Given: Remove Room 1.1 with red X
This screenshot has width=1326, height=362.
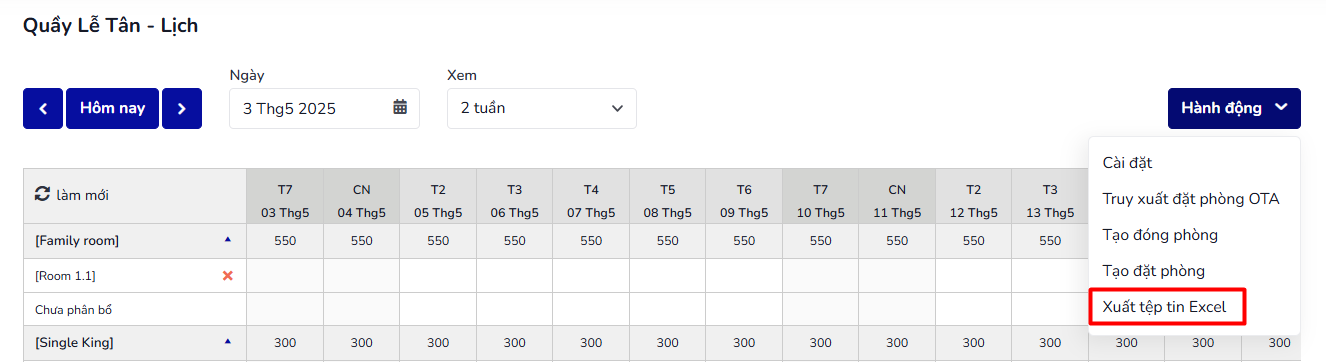Looking at the screenshot, I should pos(228,275).
